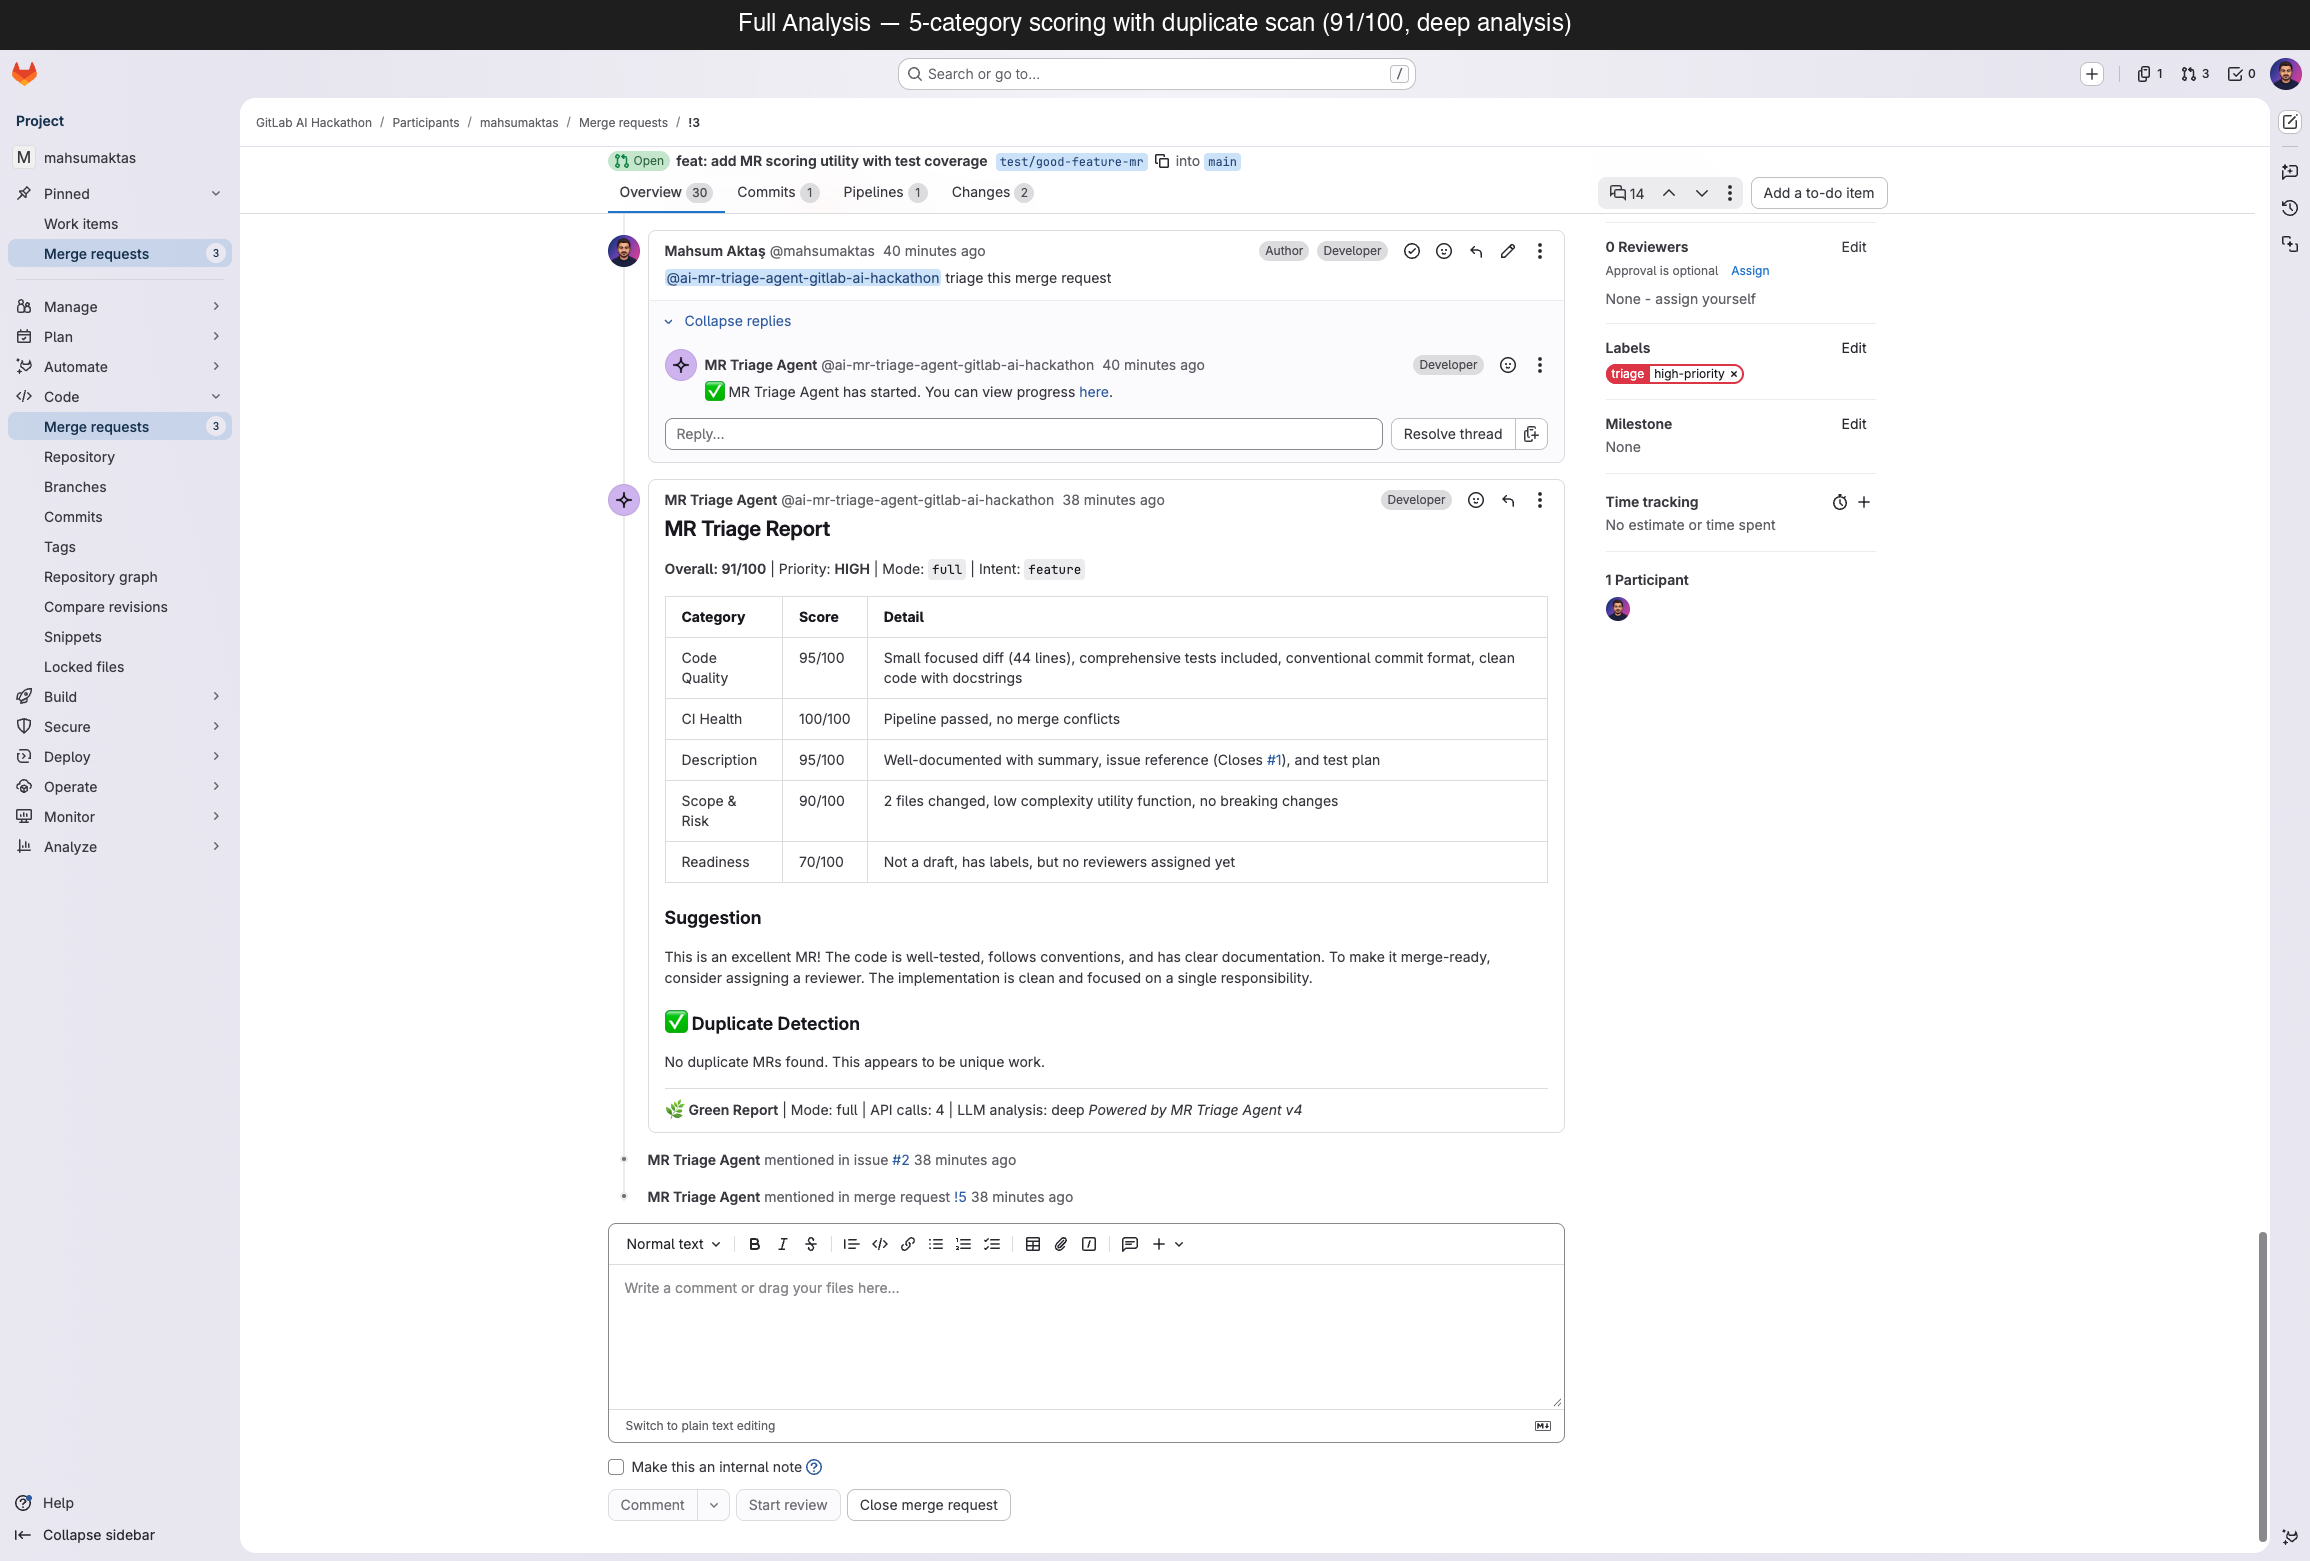Click the insert table icon in editor

[x=1033, y=1244]
